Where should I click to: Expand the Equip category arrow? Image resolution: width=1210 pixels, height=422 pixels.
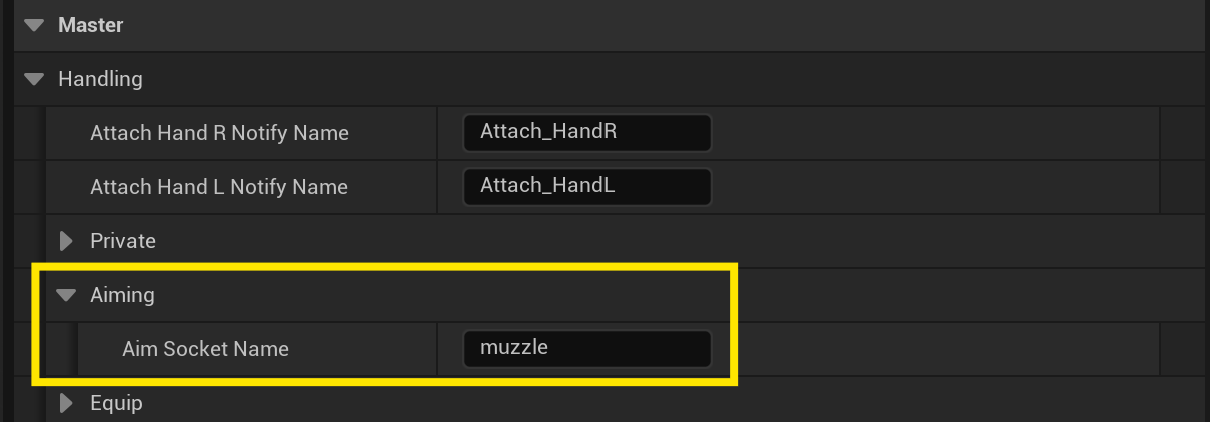67,403
